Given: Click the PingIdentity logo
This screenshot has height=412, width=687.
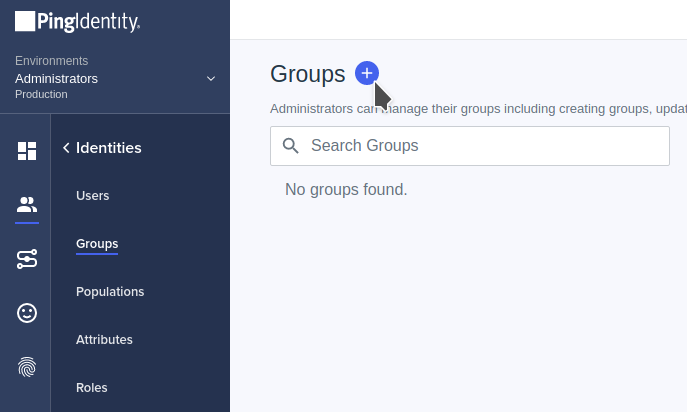Looking at the screenshot, I should 78,21.
